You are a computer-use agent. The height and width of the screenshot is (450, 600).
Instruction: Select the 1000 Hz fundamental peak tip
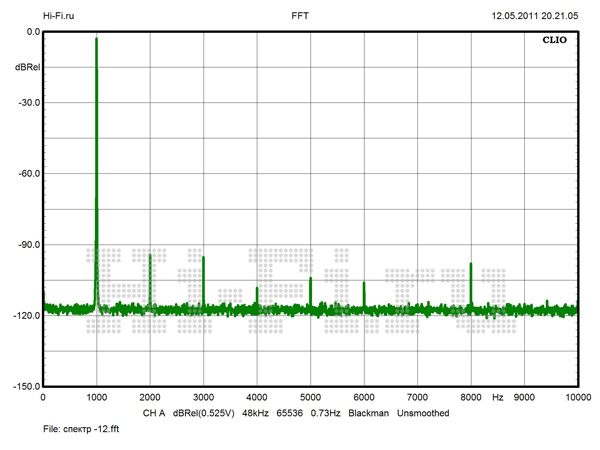tap(96, 40)
